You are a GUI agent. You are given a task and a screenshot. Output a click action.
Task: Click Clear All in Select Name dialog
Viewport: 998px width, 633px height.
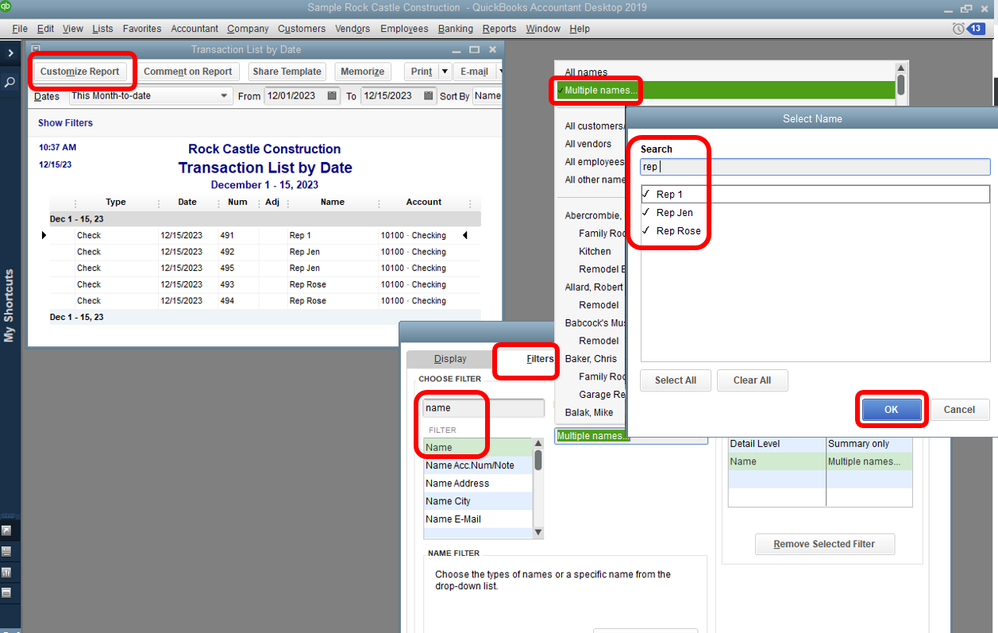[752, 380]
